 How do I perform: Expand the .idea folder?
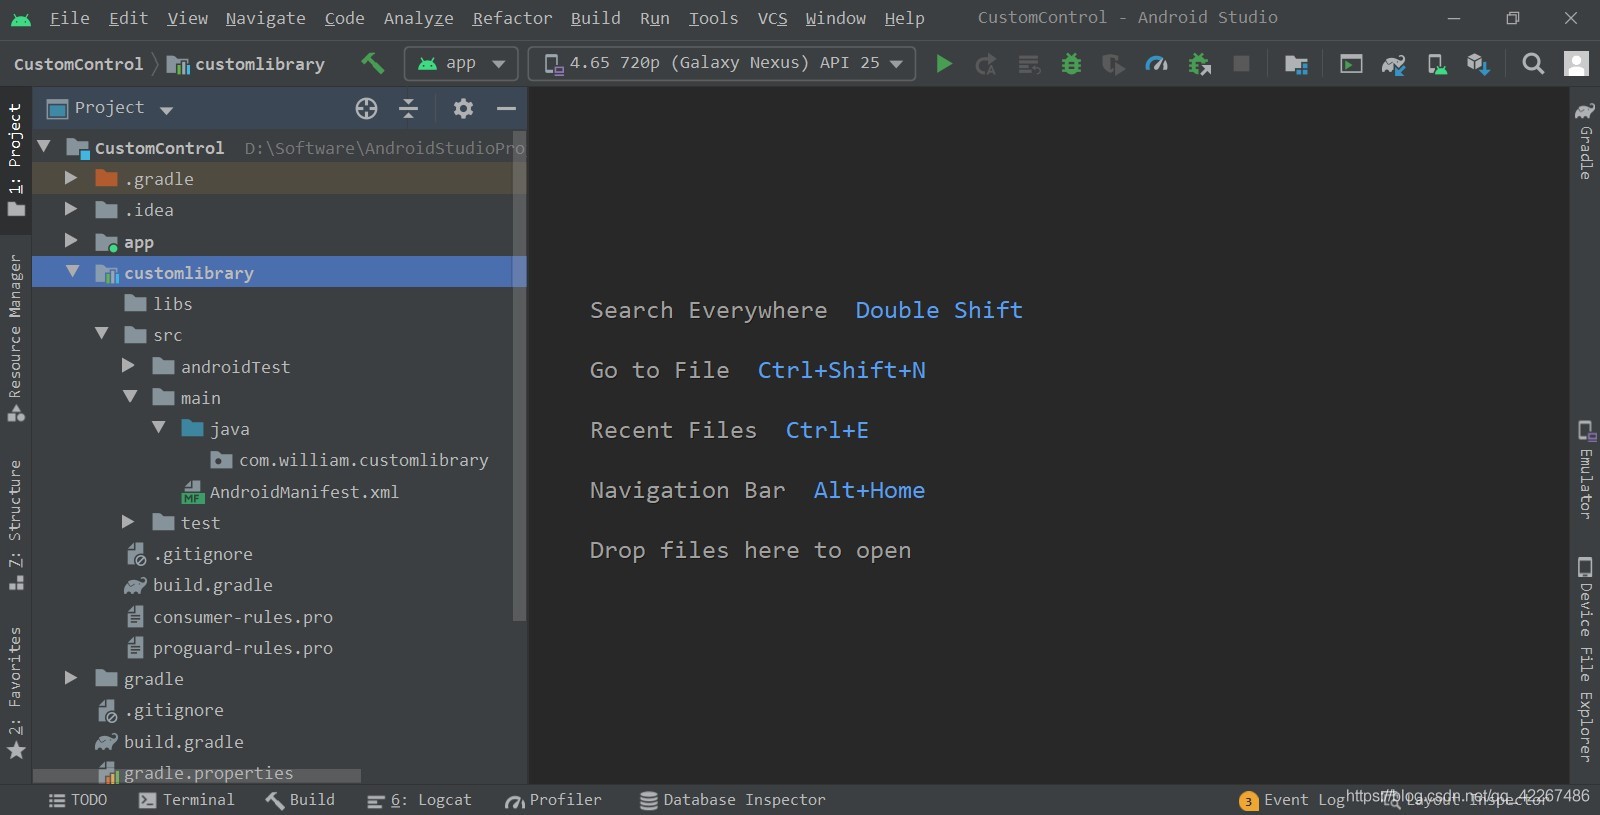[71, 209]
